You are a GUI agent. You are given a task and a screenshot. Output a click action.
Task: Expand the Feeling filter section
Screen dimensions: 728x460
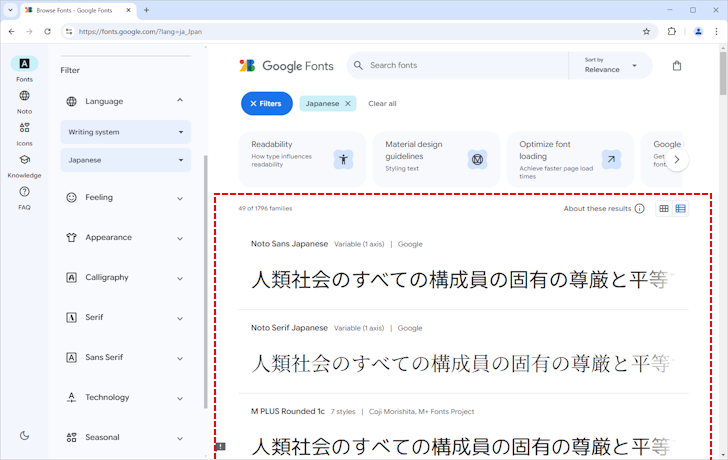(x=180, y=198)
